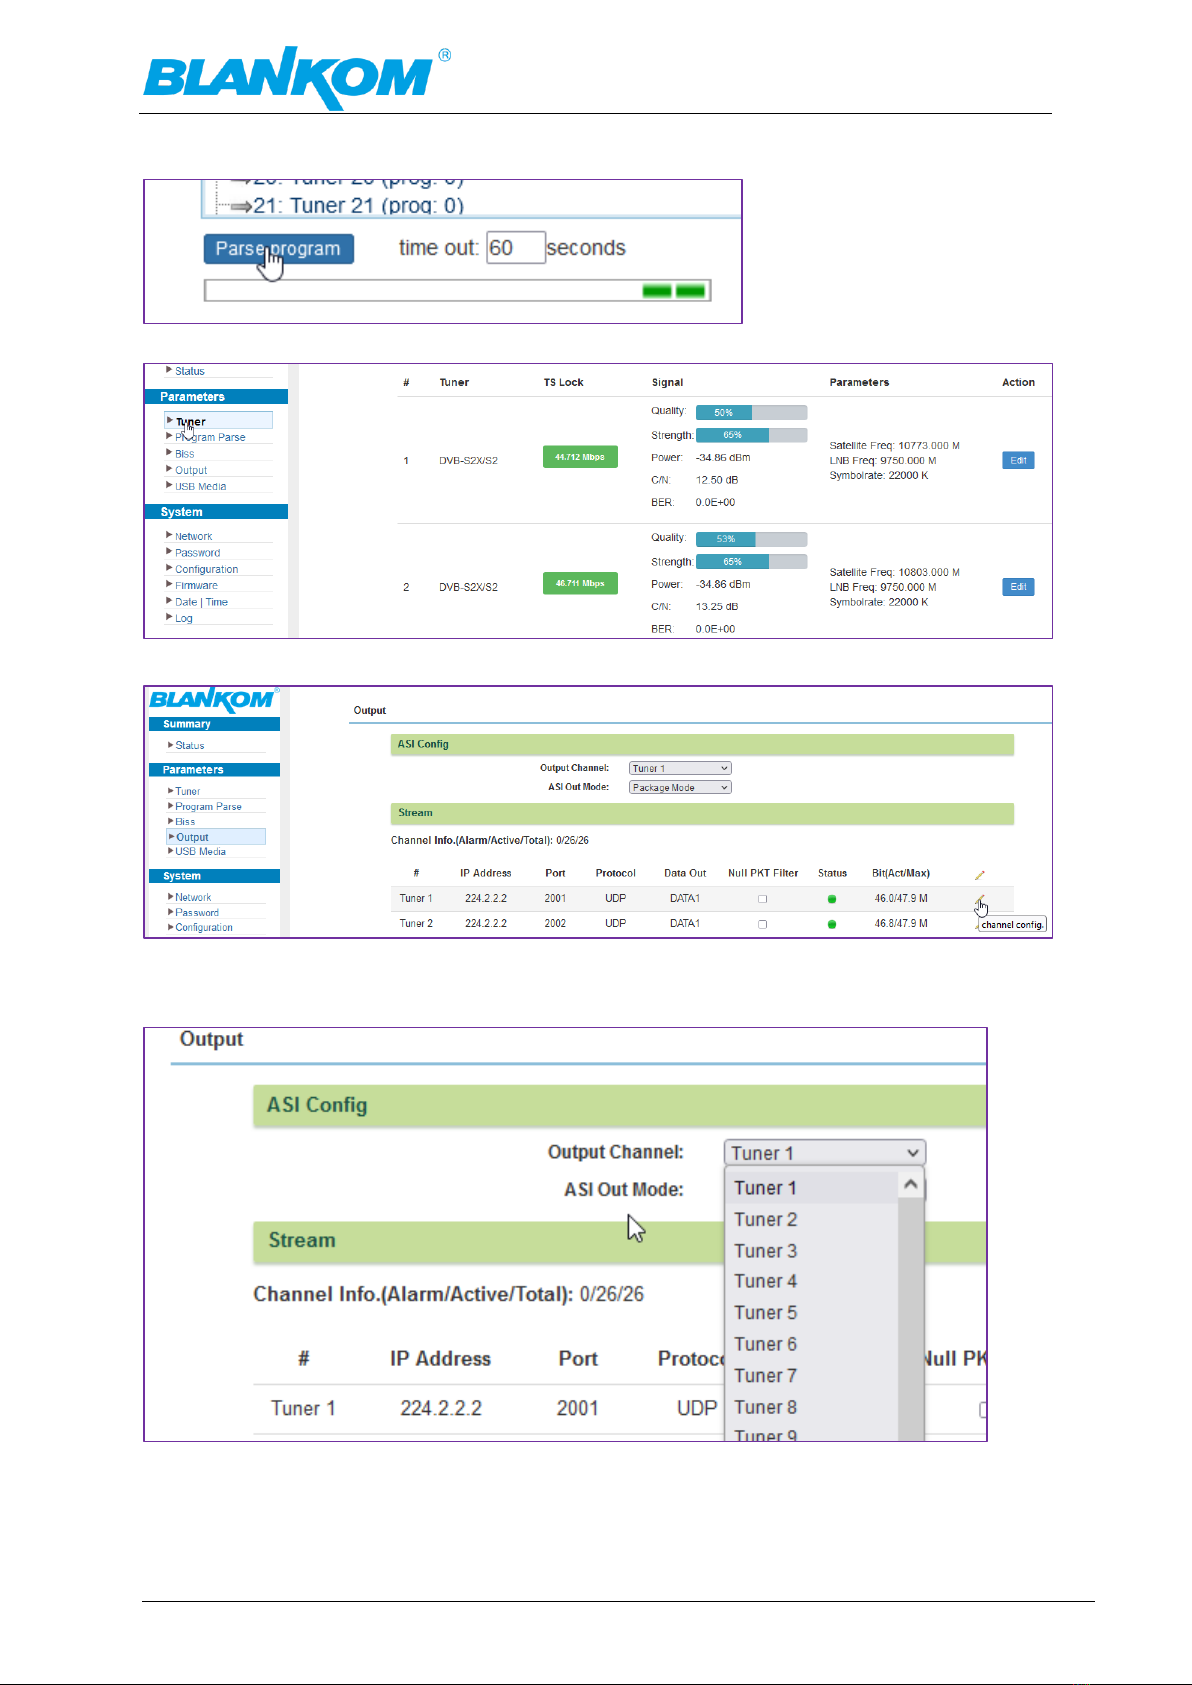
Task: Click the Parse program button
Action: (x=278, y=248)
